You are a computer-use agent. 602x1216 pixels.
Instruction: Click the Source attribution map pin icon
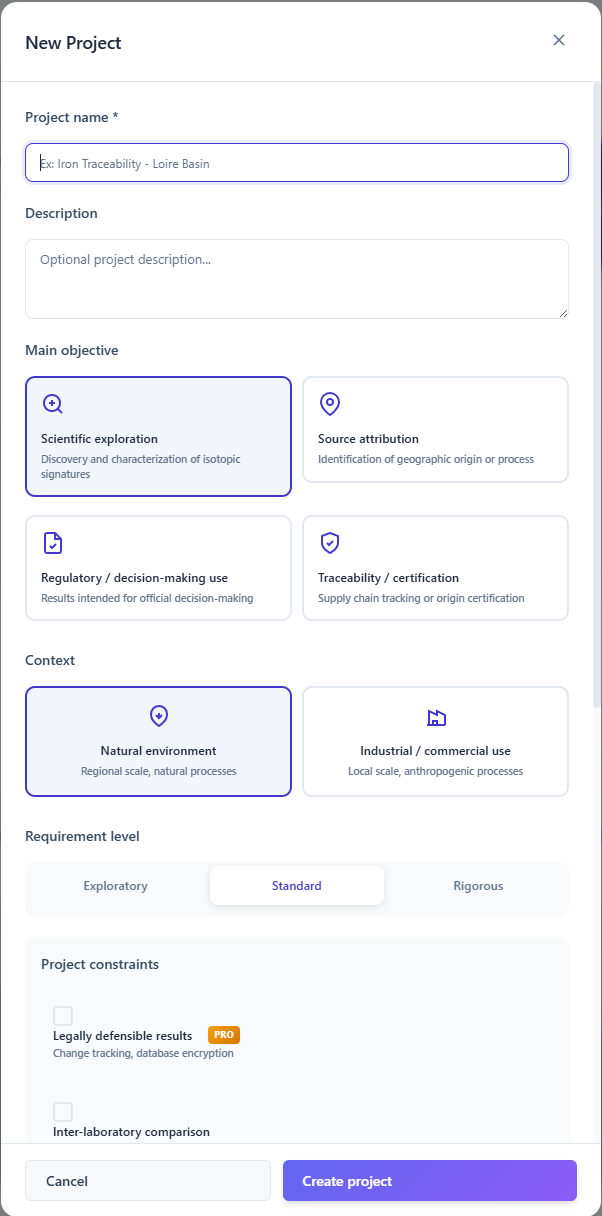click(x=330, y=404)
